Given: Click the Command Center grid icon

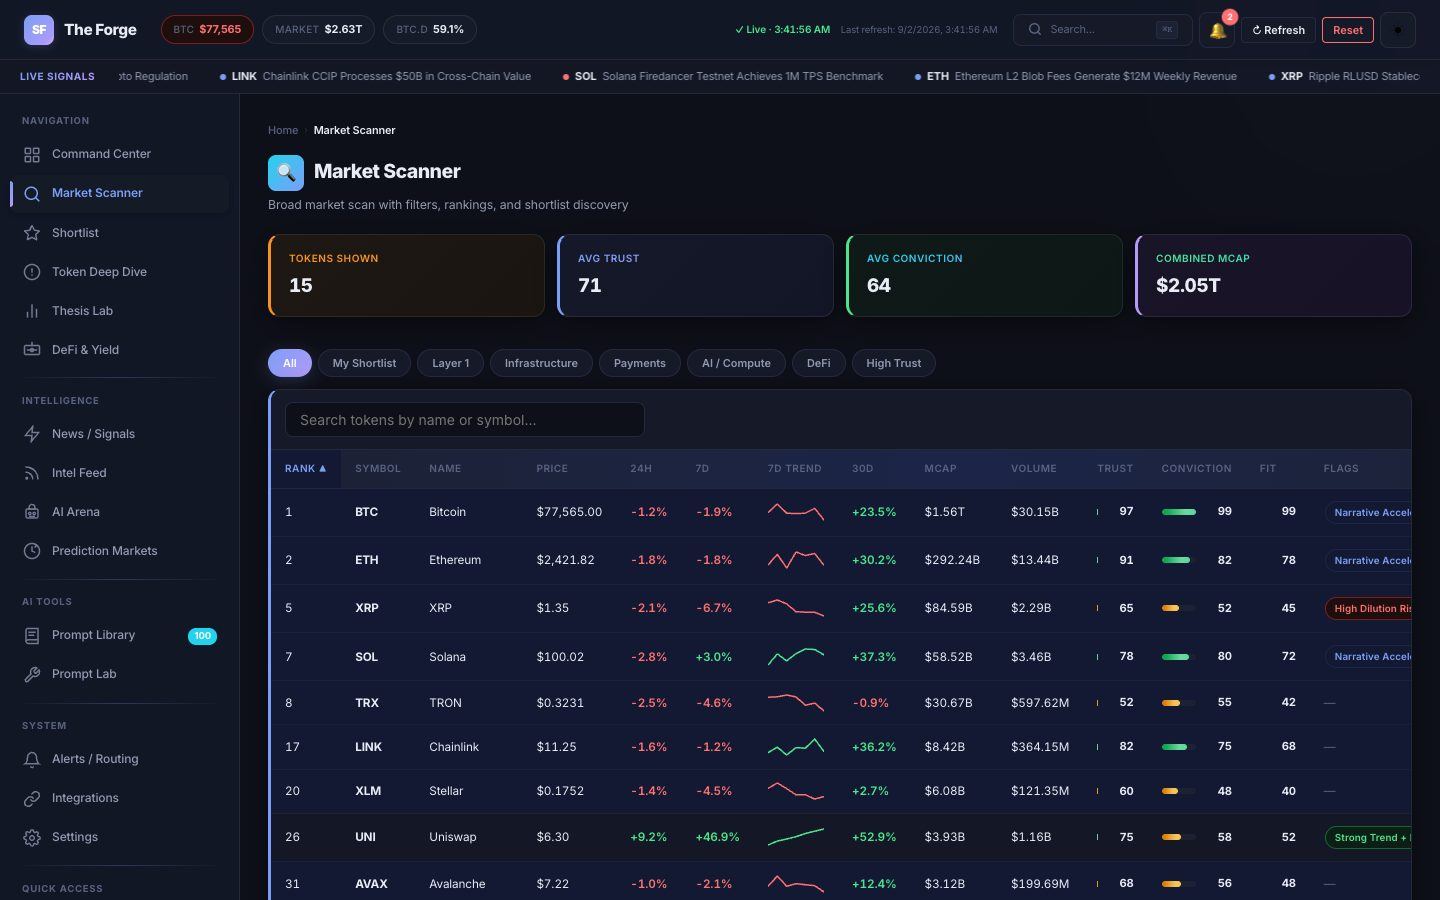Looking at the screenshot, I should pos(32,154).
